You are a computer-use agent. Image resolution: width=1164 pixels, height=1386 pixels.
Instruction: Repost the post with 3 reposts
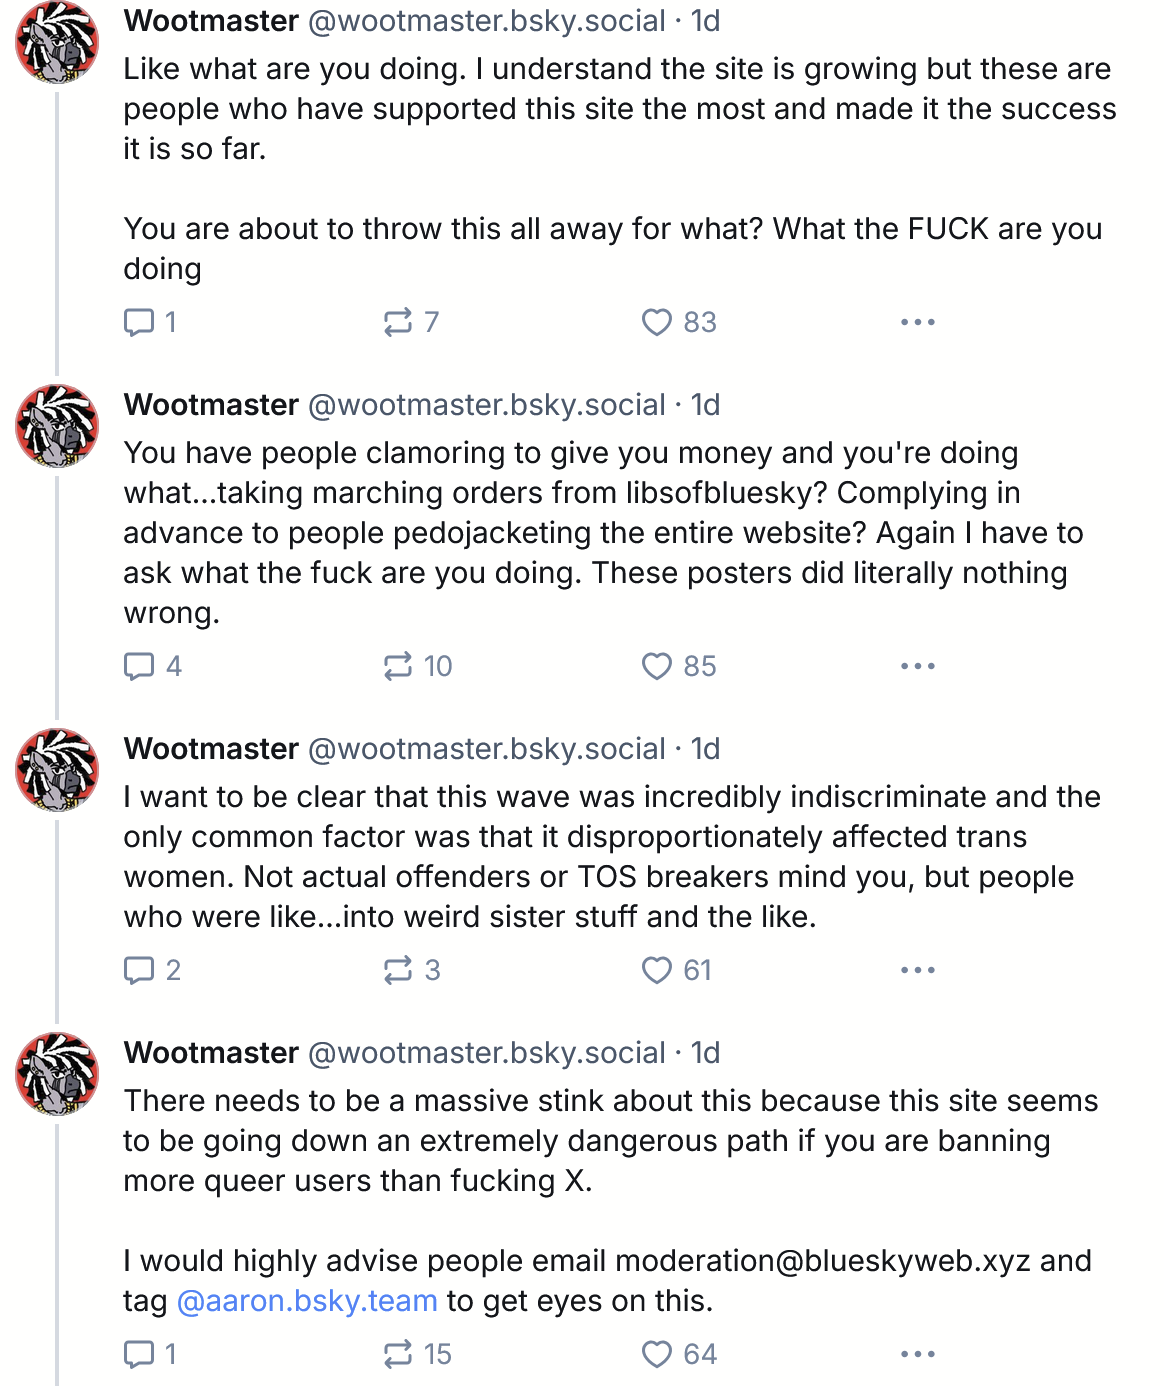[397, 970]
